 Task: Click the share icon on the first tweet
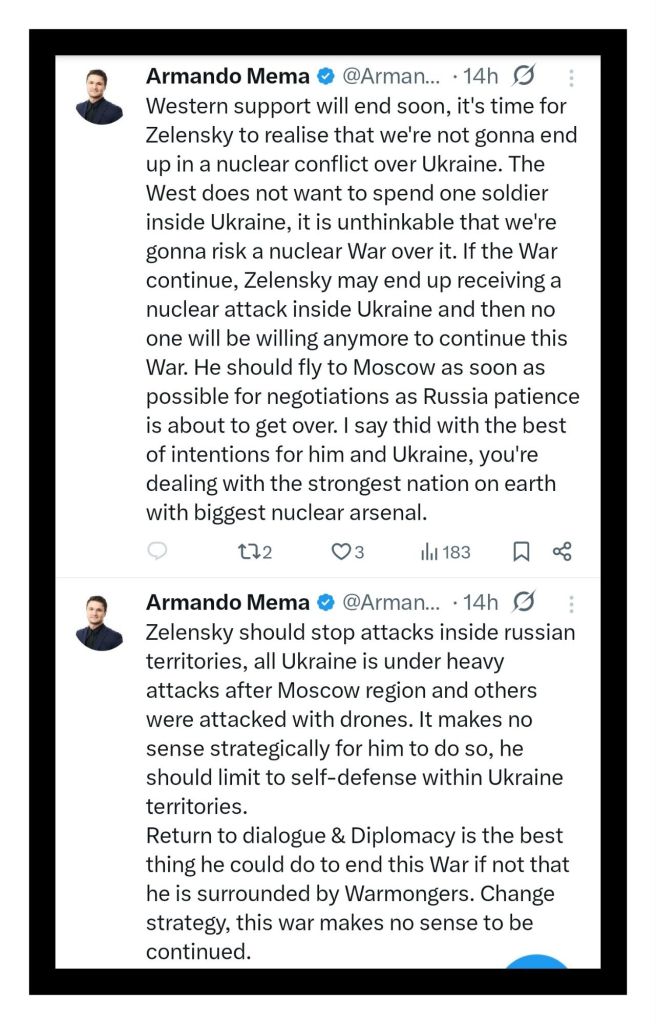coord(562,551)
